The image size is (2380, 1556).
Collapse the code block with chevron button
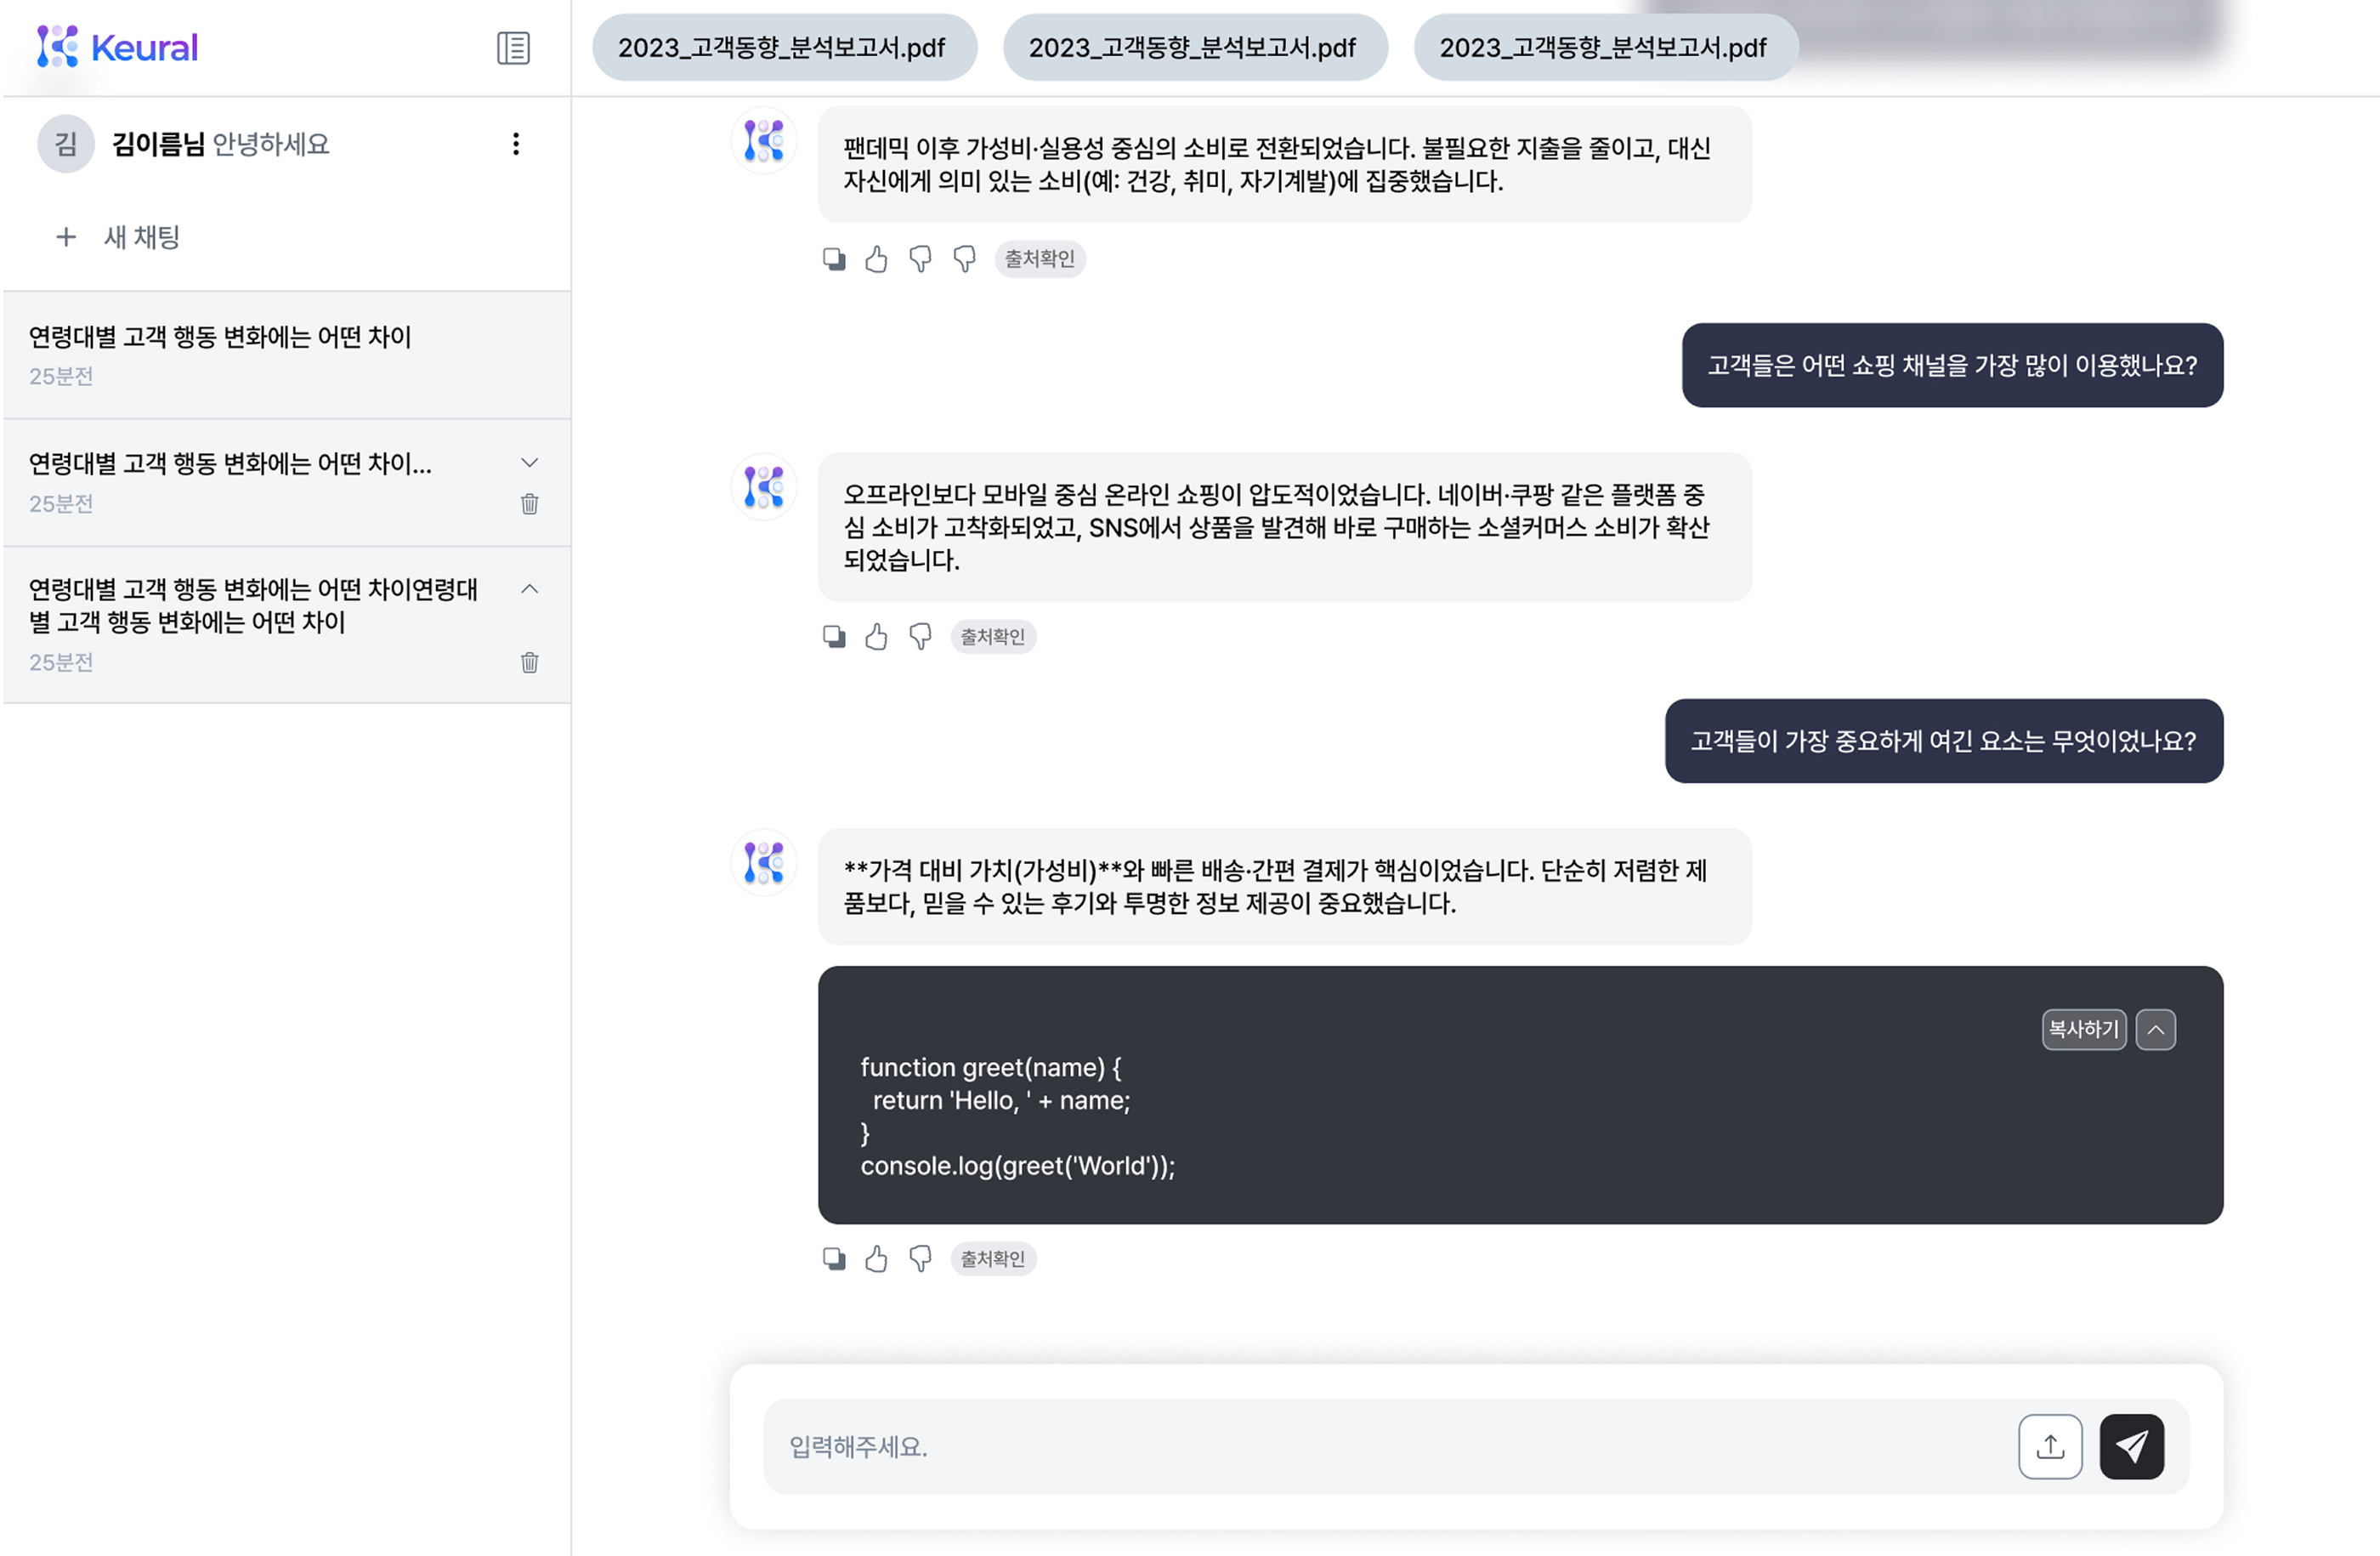click(2155, 1030)
